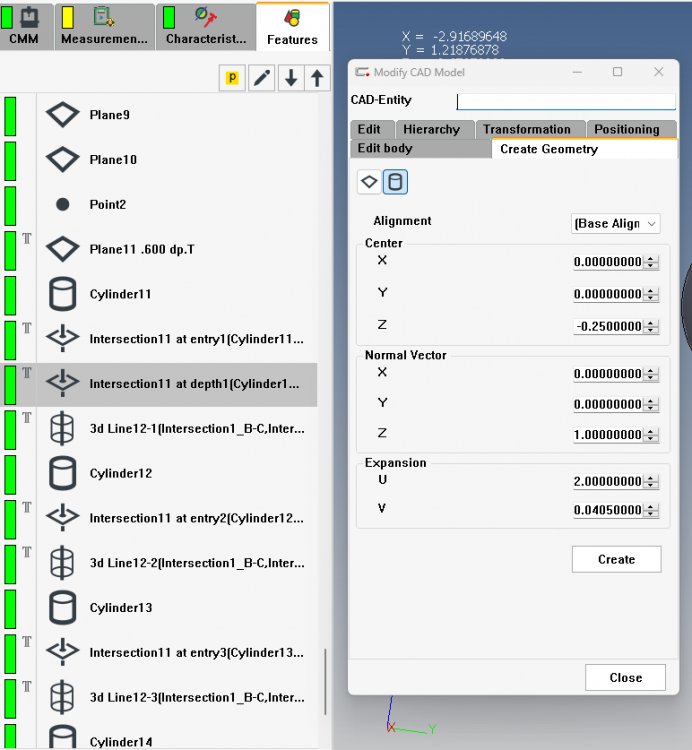Image resolution: width=692 pixels, height=750 pixels.
Task: Open the Edit tab in dialog
Action: [x=372, y=129]
